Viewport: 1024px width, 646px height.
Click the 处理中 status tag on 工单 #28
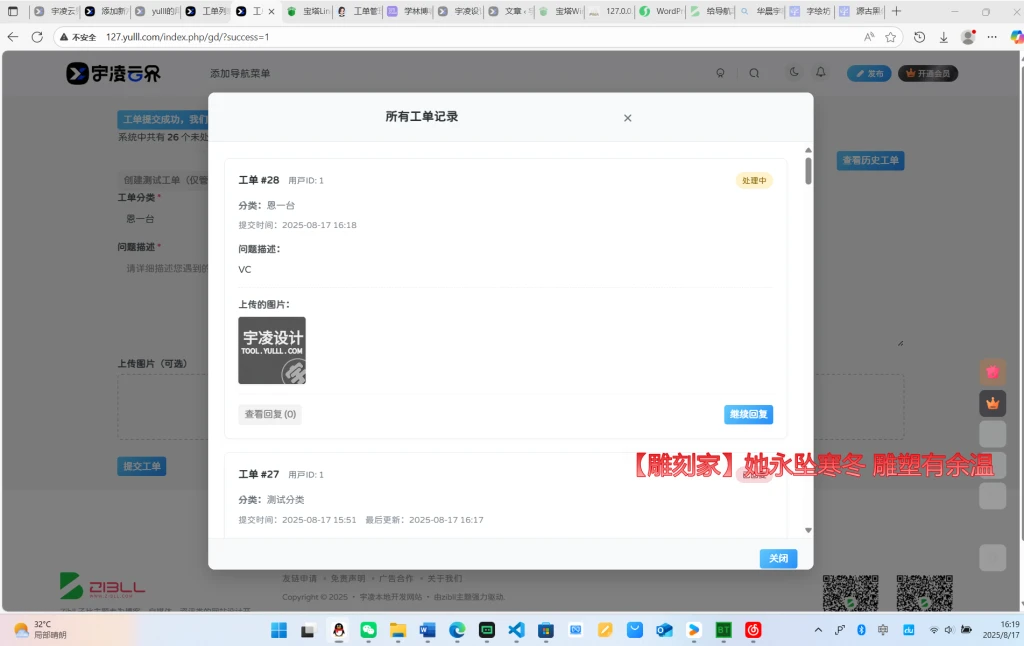pyautogui.click(x=754, y=179)
